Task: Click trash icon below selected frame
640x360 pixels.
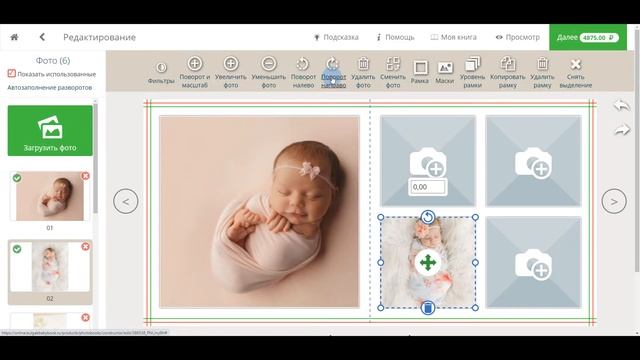Action: click(428, 308)
